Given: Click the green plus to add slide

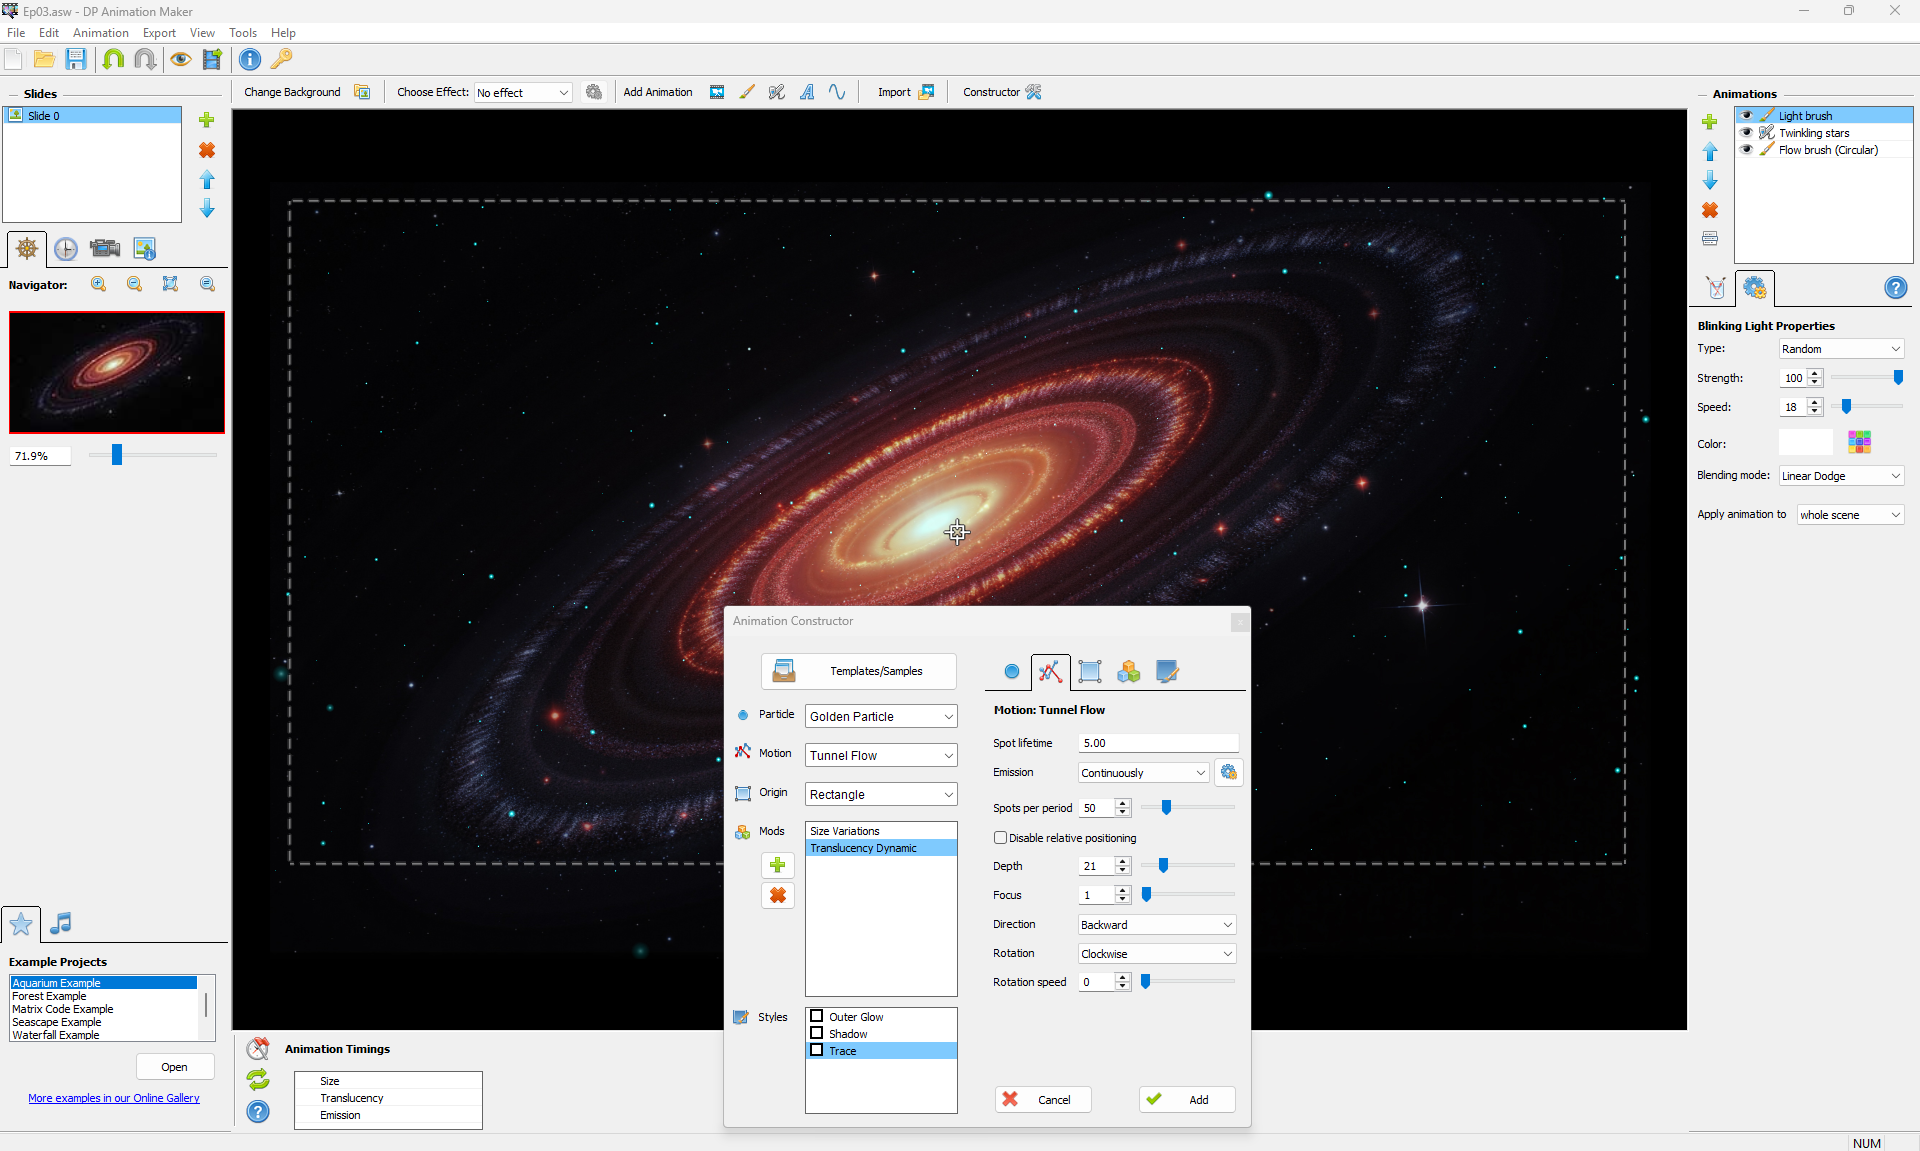Looking at the screenshot, I should click(x=207, y=120).
